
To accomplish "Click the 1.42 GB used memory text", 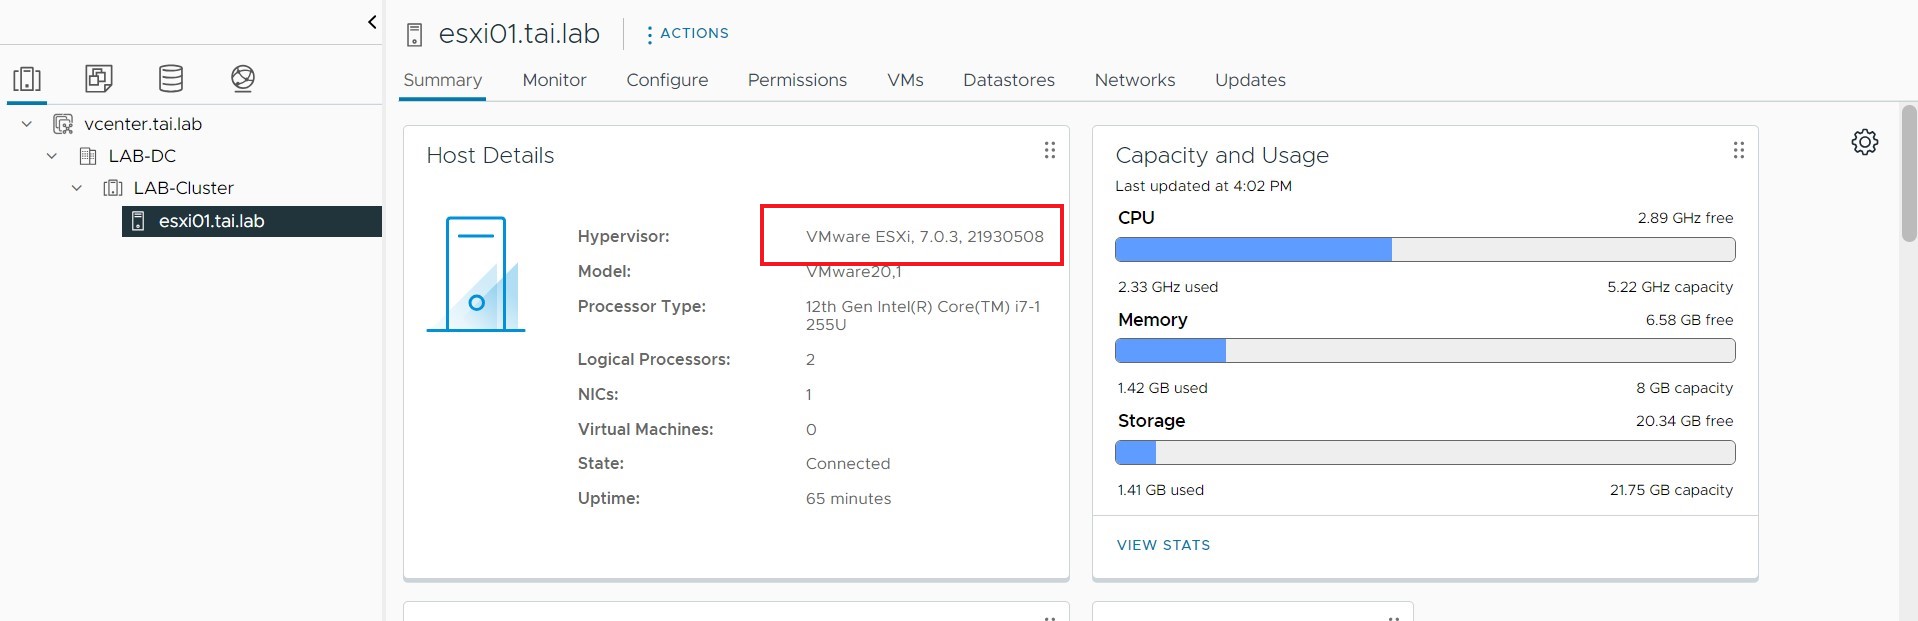I will [1162, 388].
